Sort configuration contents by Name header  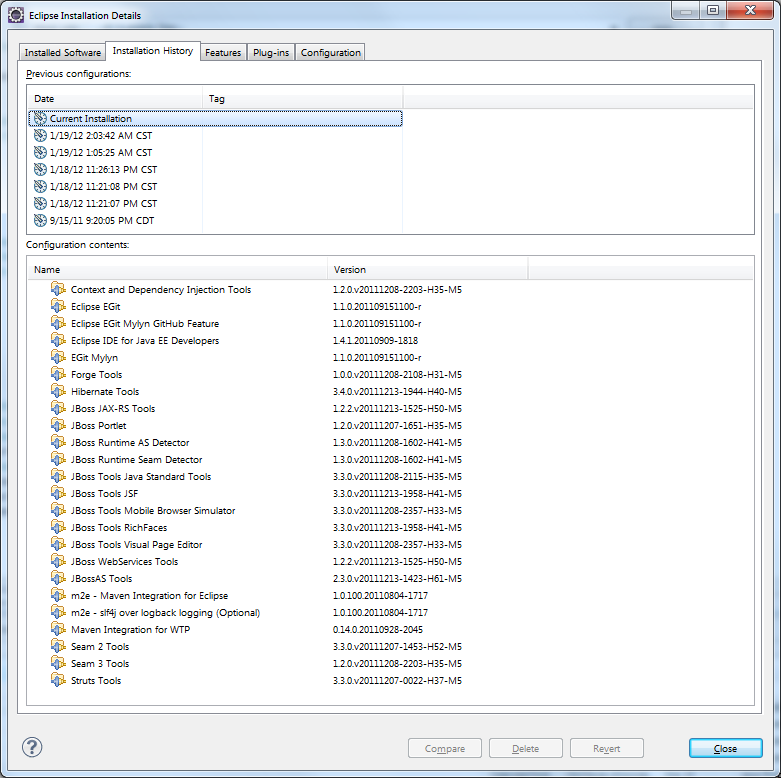click(x=177, y=269)
